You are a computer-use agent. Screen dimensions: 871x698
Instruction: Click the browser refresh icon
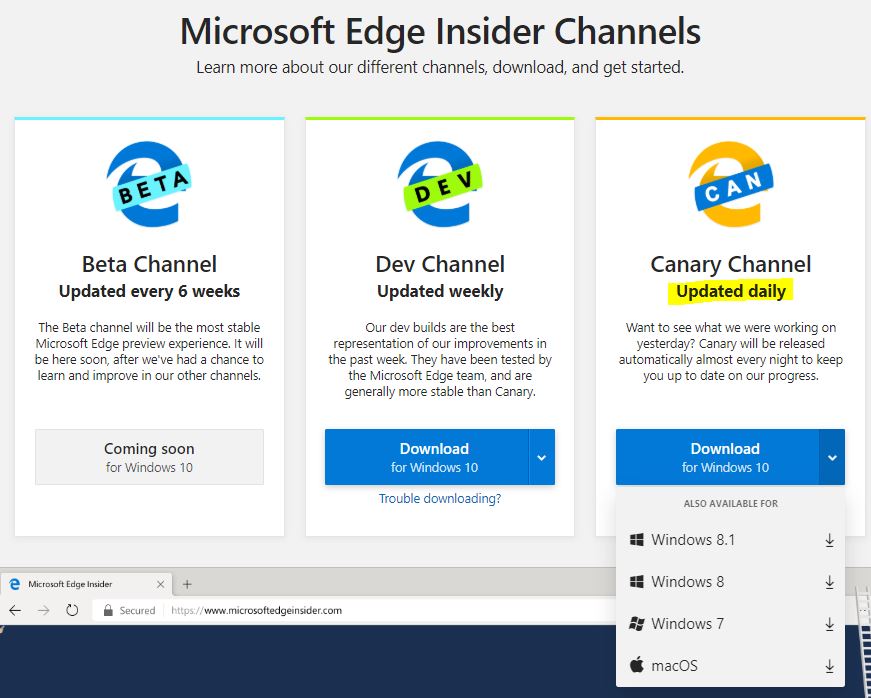tap(72, 610)
